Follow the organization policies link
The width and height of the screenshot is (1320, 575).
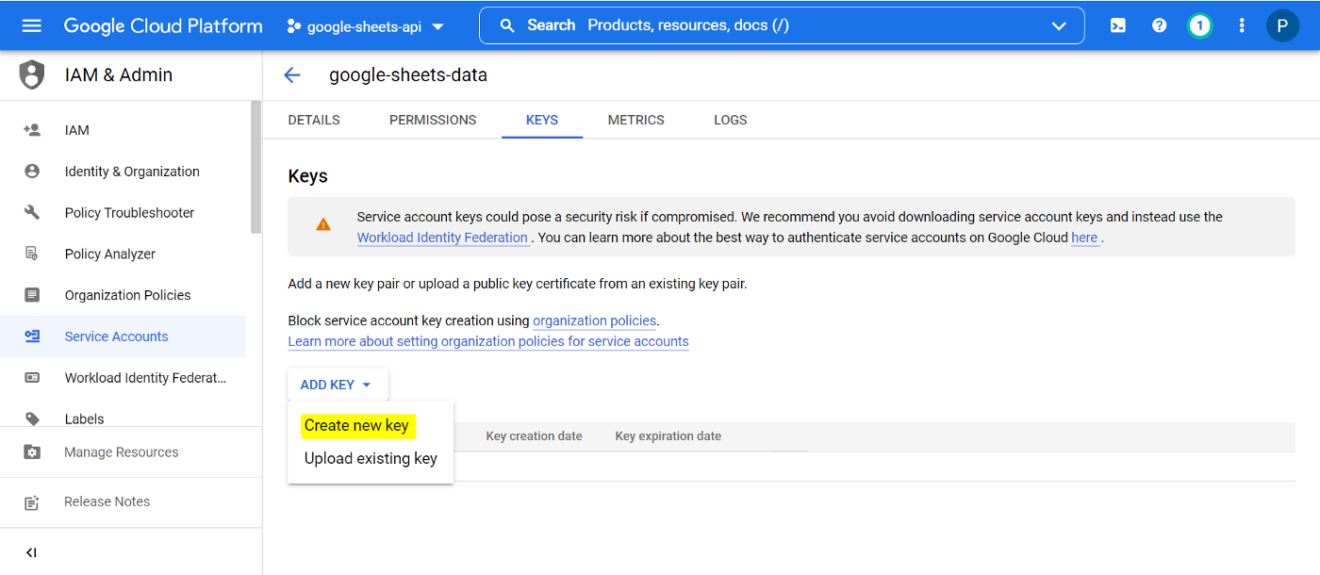[595, 321]
